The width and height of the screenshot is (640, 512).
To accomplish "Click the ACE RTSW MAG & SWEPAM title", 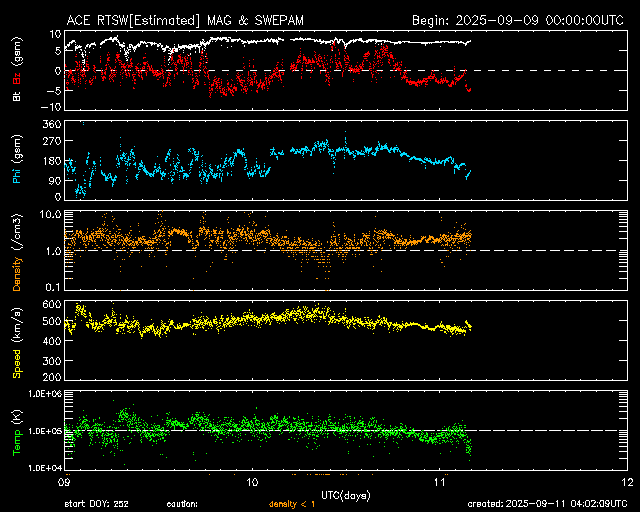I will pos(185,19).
